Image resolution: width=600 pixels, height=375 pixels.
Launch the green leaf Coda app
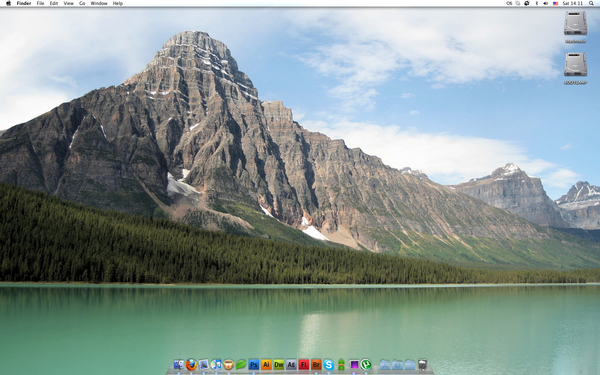tap(241, 365)
